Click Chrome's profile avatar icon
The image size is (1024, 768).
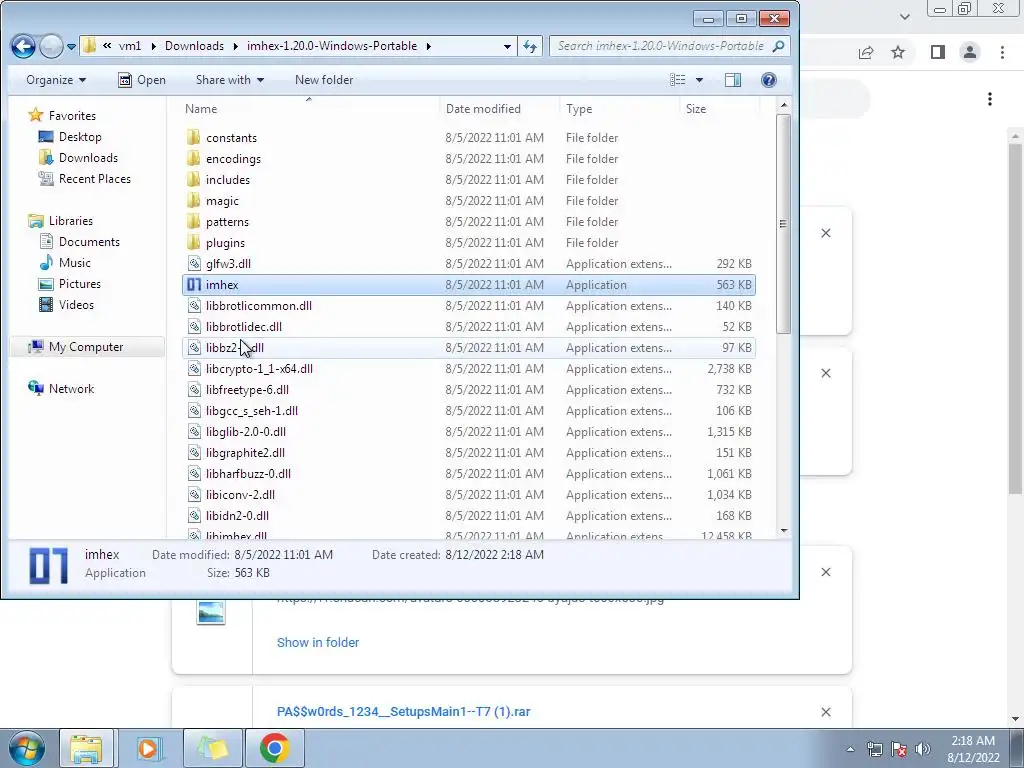[x=970, y=52]
